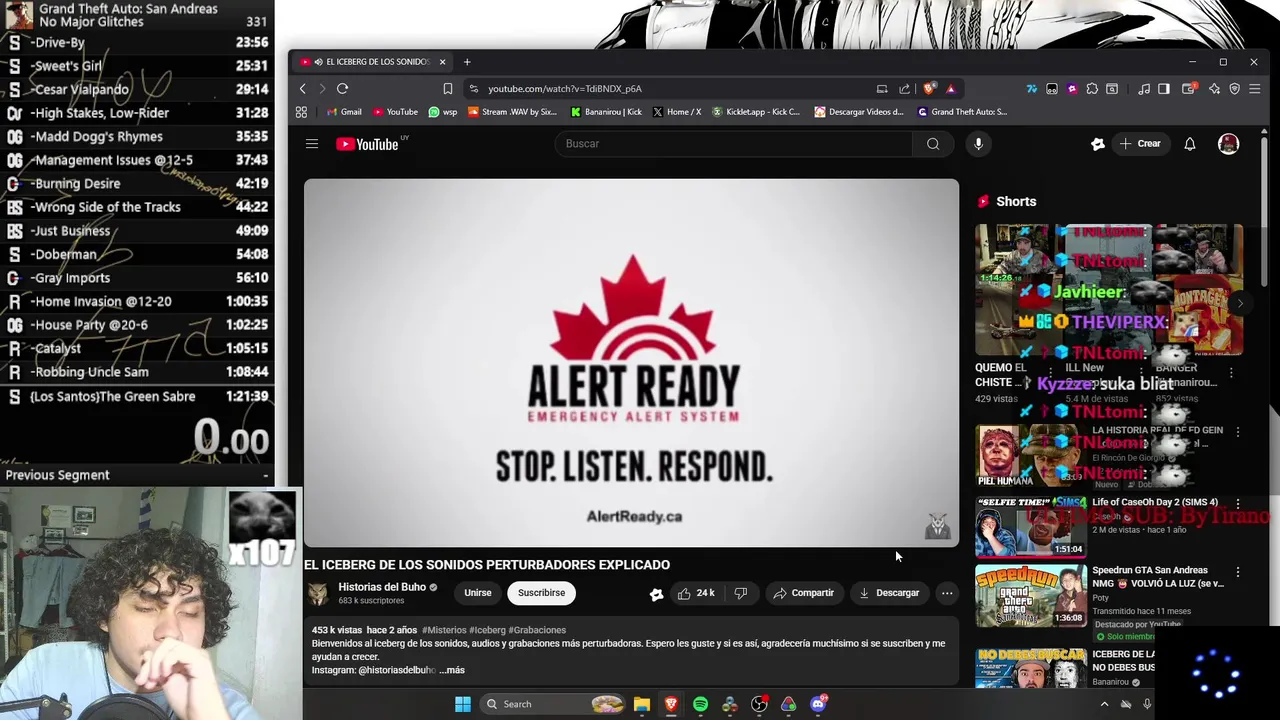Click the Descargar button
Image resolution: width=1280 pixels, height=720 pixels.
(x=889, y=593)
